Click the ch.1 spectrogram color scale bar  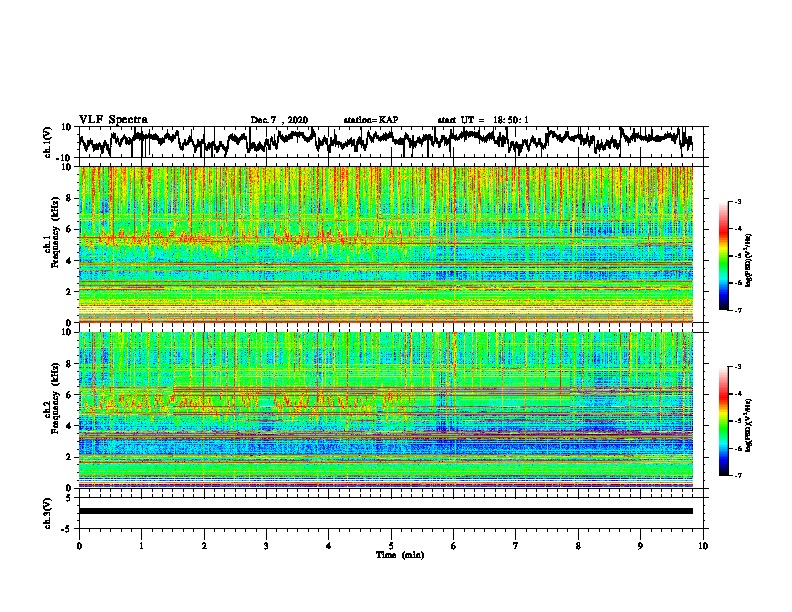pos(723,256)
